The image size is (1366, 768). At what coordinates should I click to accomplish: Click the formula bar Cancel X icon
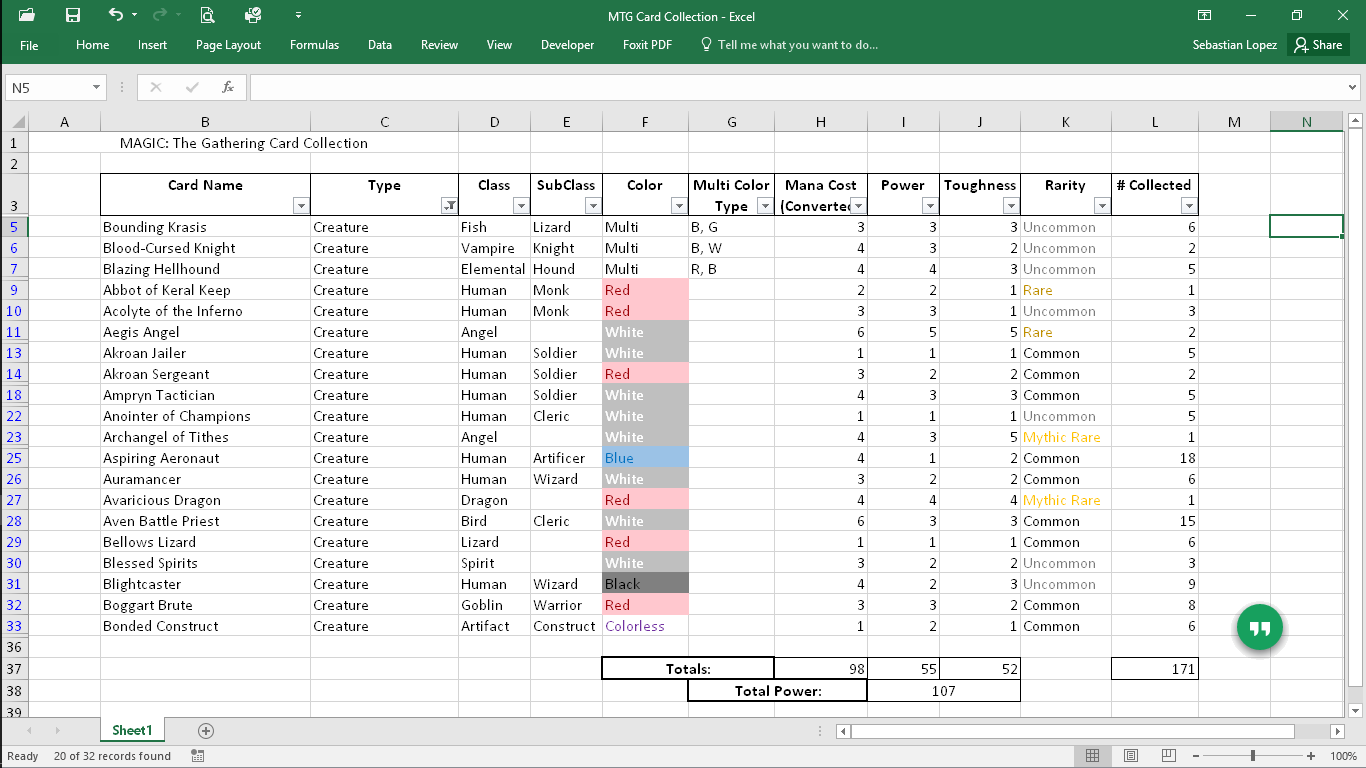coord(156,87)
